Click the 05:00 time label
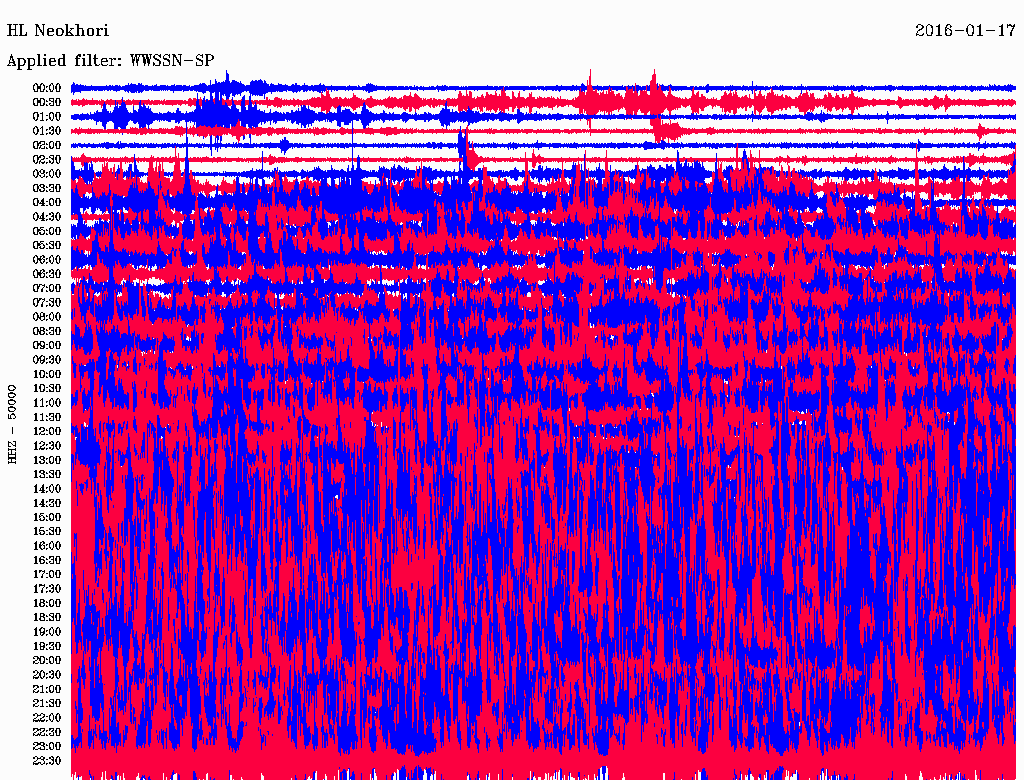The image size is (1024, 780). pos(47,231)
